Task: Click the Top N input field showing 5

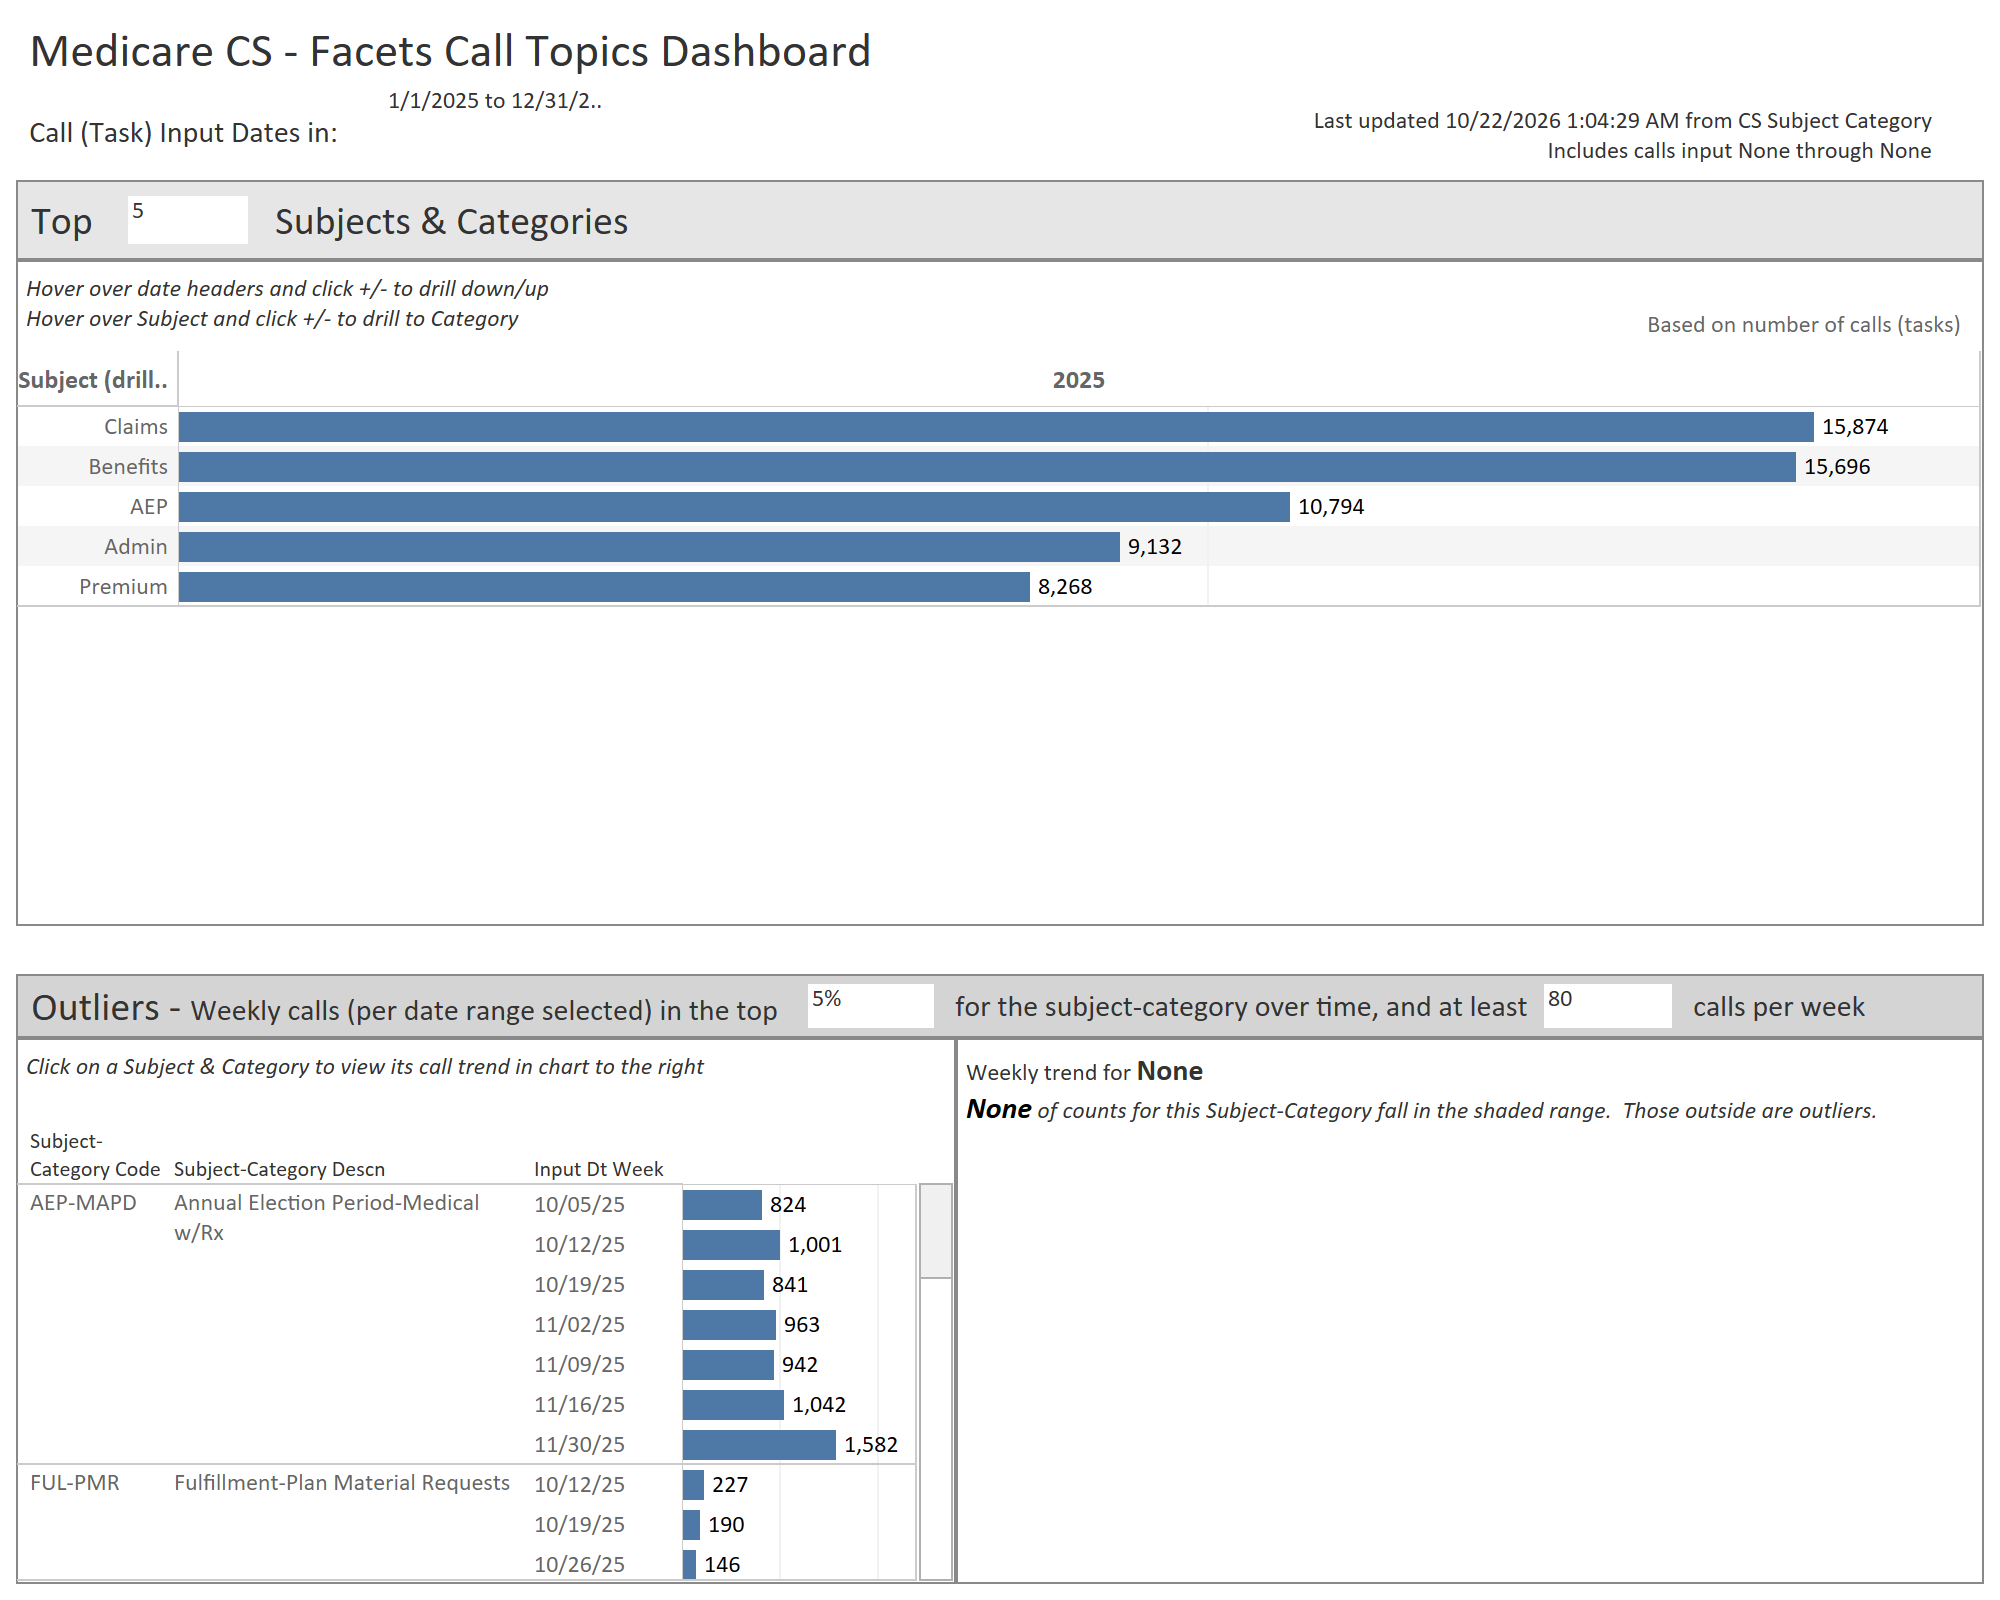Action: coord(187,220)
